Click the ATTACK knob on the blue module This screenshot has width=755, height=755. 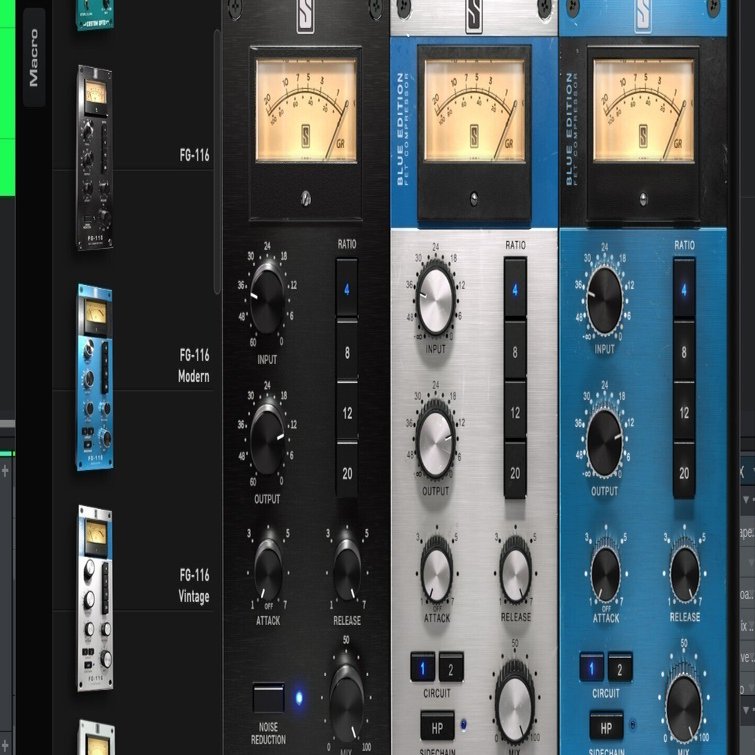[606, 573]
